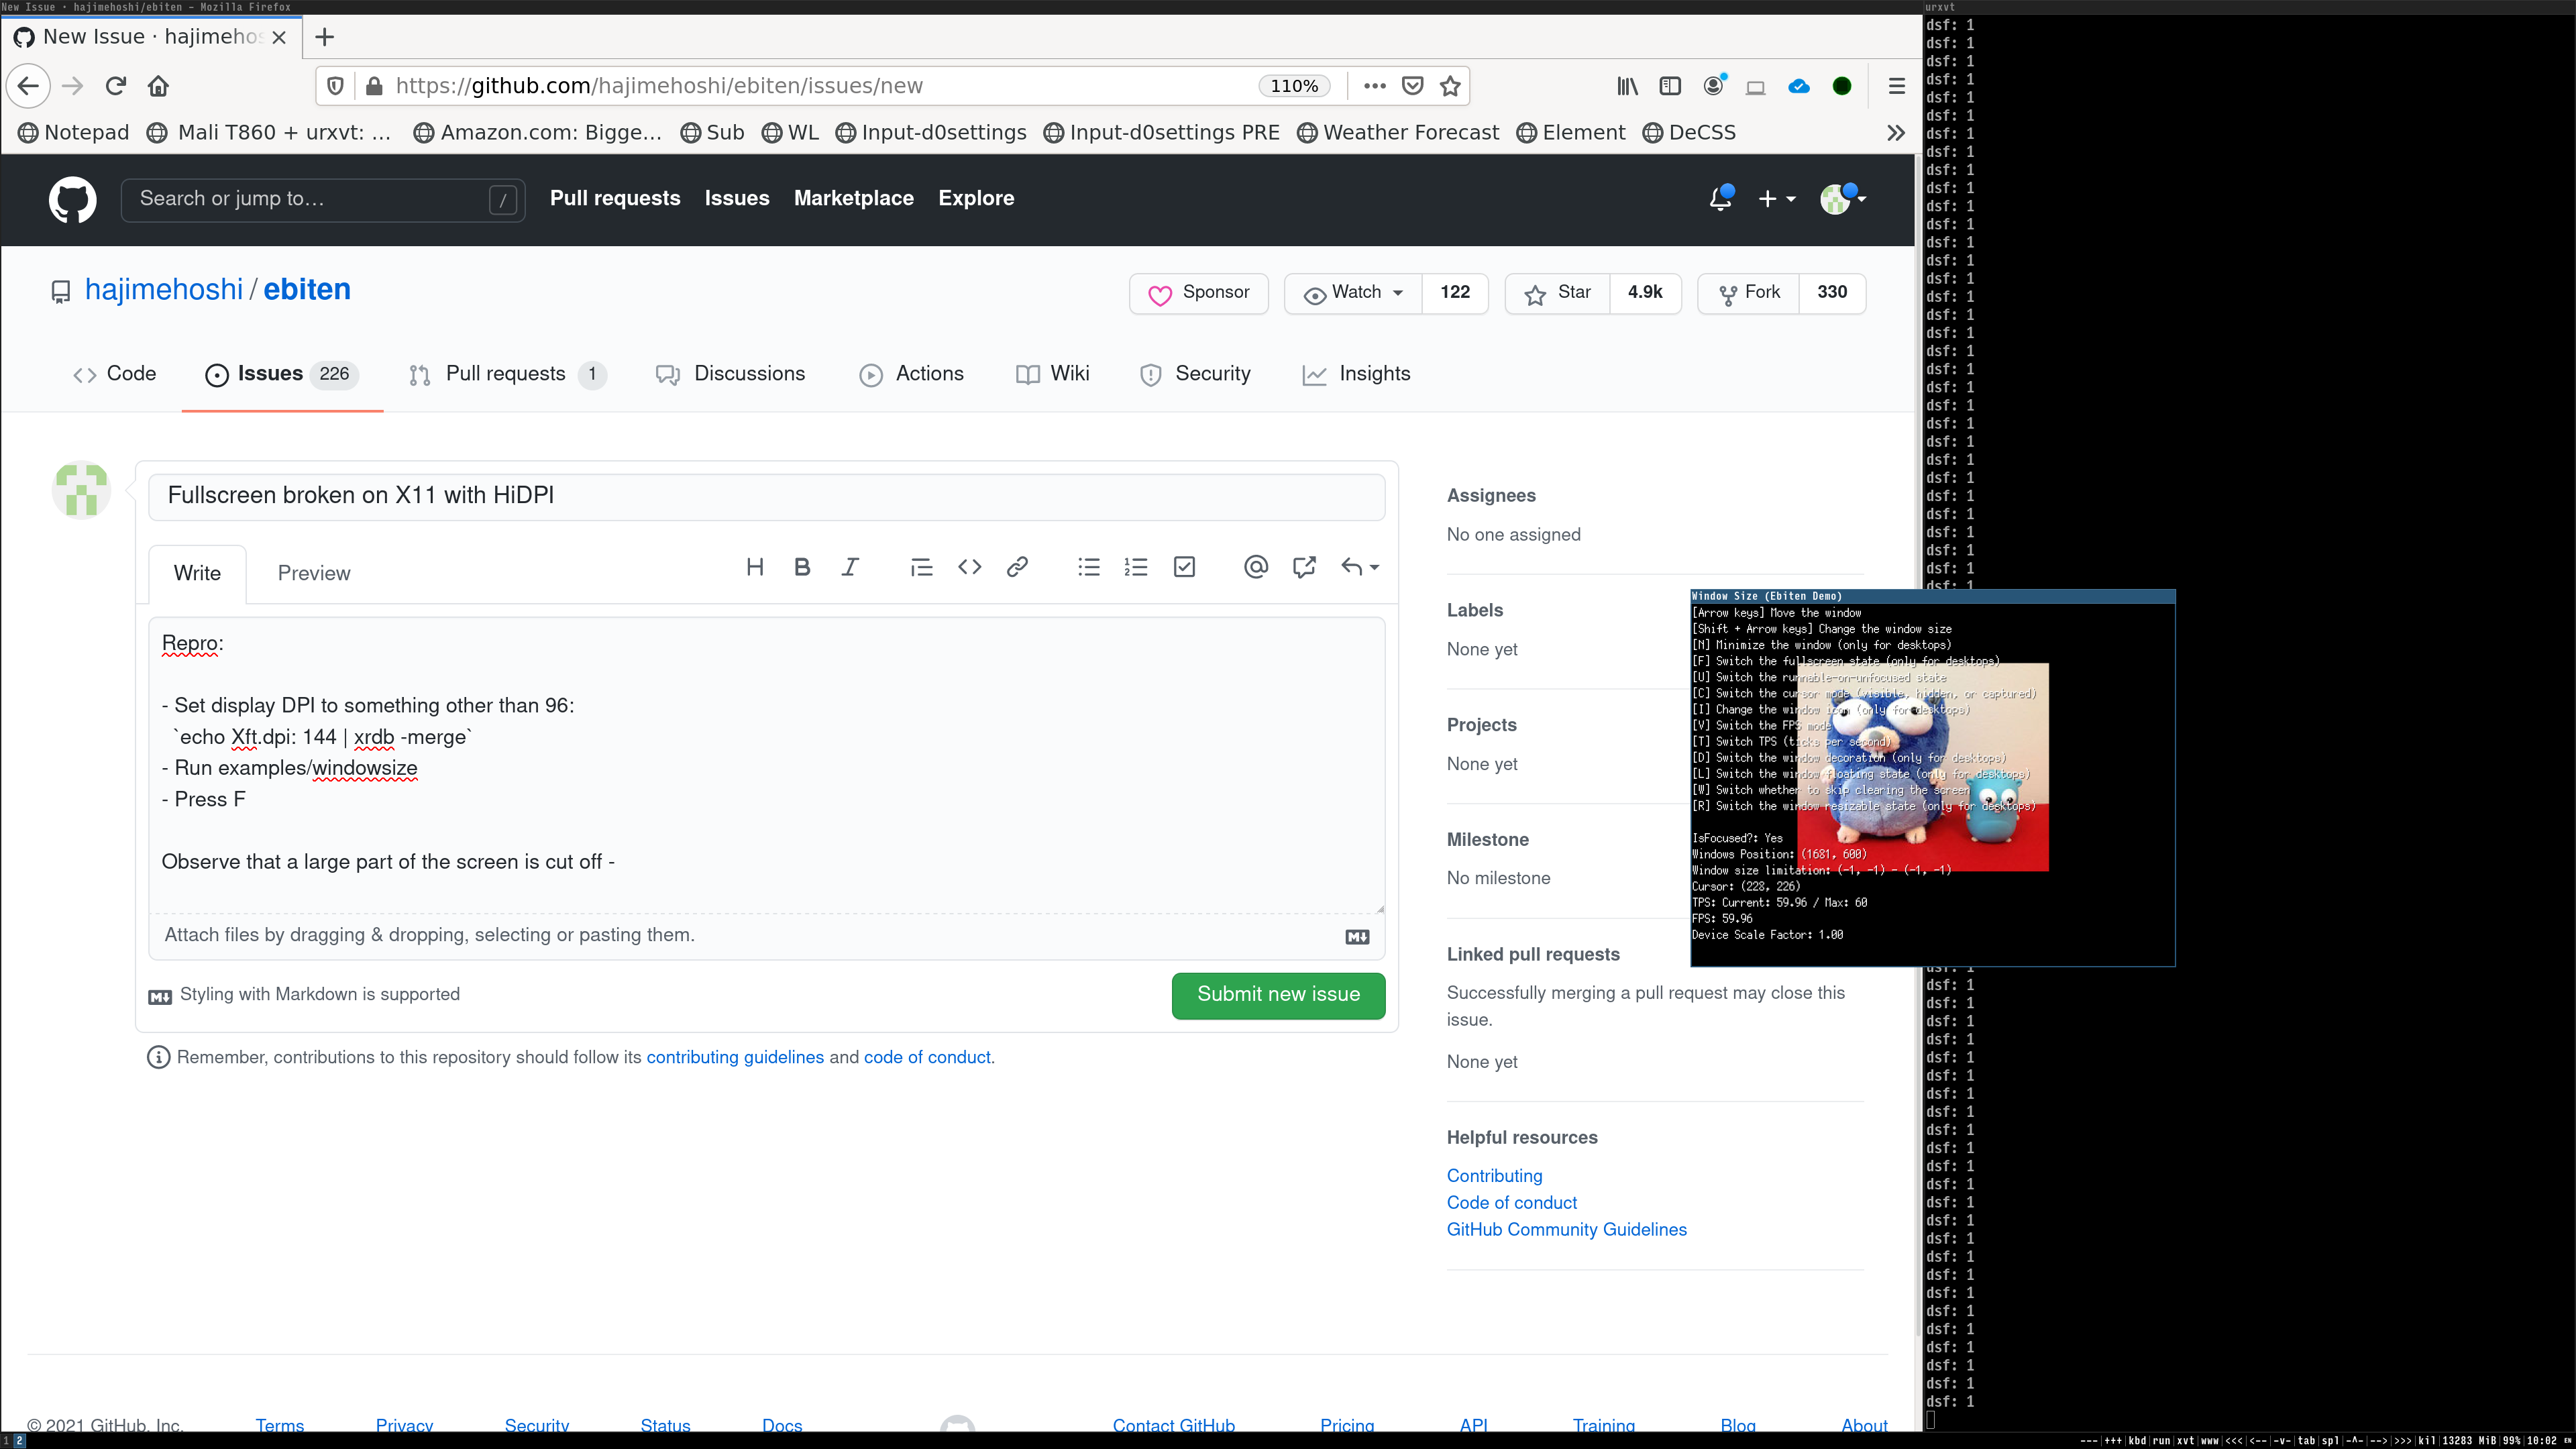Open the Firefox library icon
The image size is (2576, 1449).
click(x=1628, y=86)
